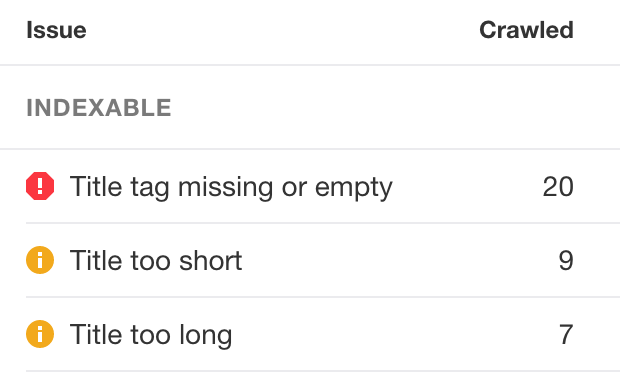
Task: Click the red error icon for missing title tag
Action: point(40,186)
